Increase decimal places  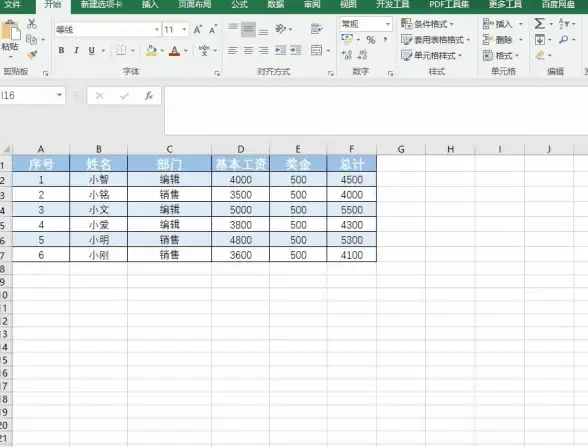(347, 55)
